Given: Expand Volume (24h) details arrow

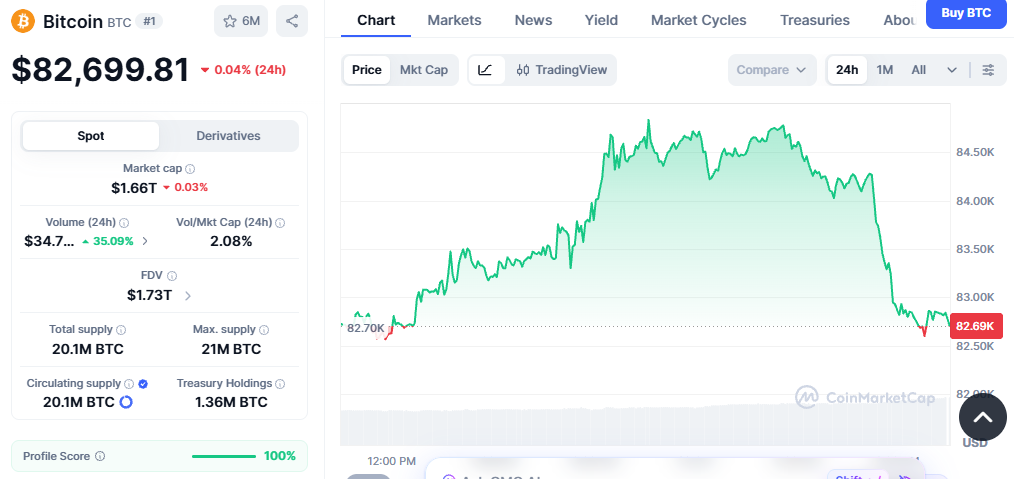Looking at the screenshot, I should tap(145, 241).
